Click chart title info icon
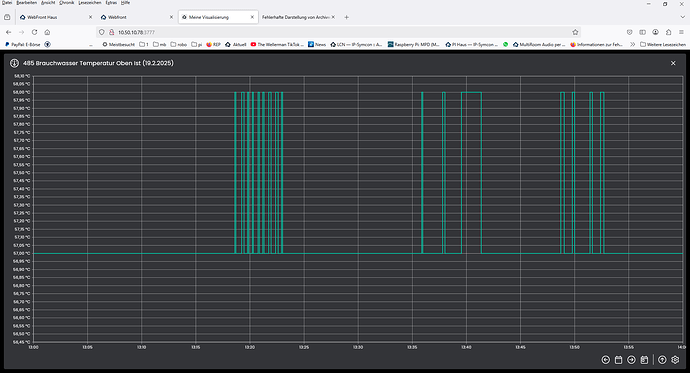 [x=14, y=63]
